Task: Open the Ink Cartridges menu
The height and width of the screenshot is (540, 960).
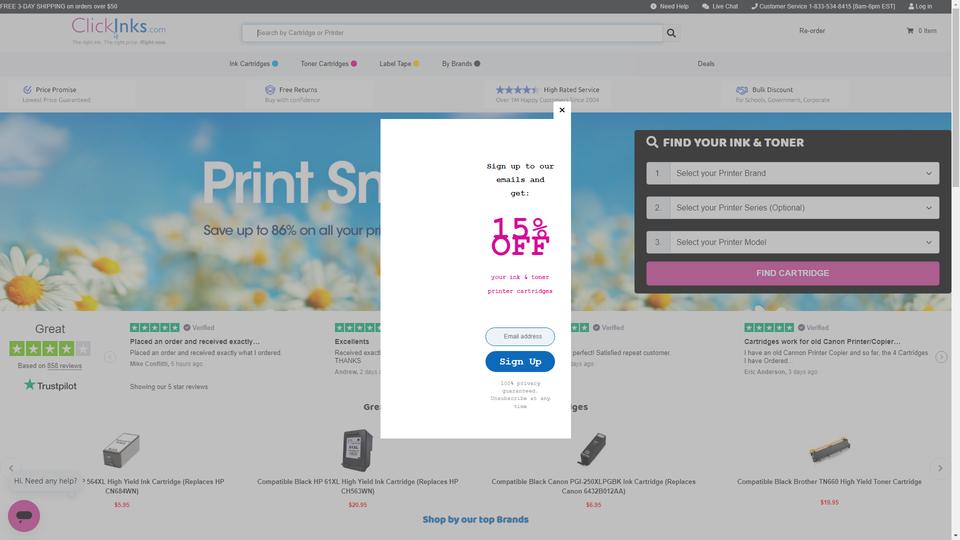Action: [x=253, y=64]
